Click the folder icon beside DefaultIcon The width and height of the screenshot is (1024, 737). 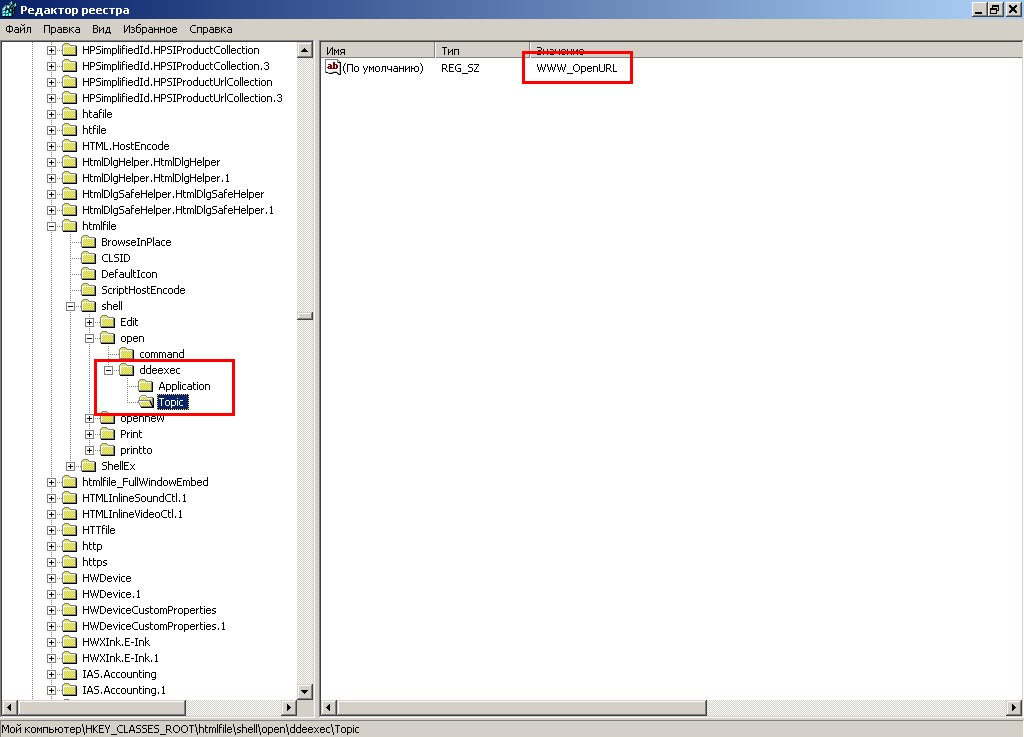pos(88,274)
